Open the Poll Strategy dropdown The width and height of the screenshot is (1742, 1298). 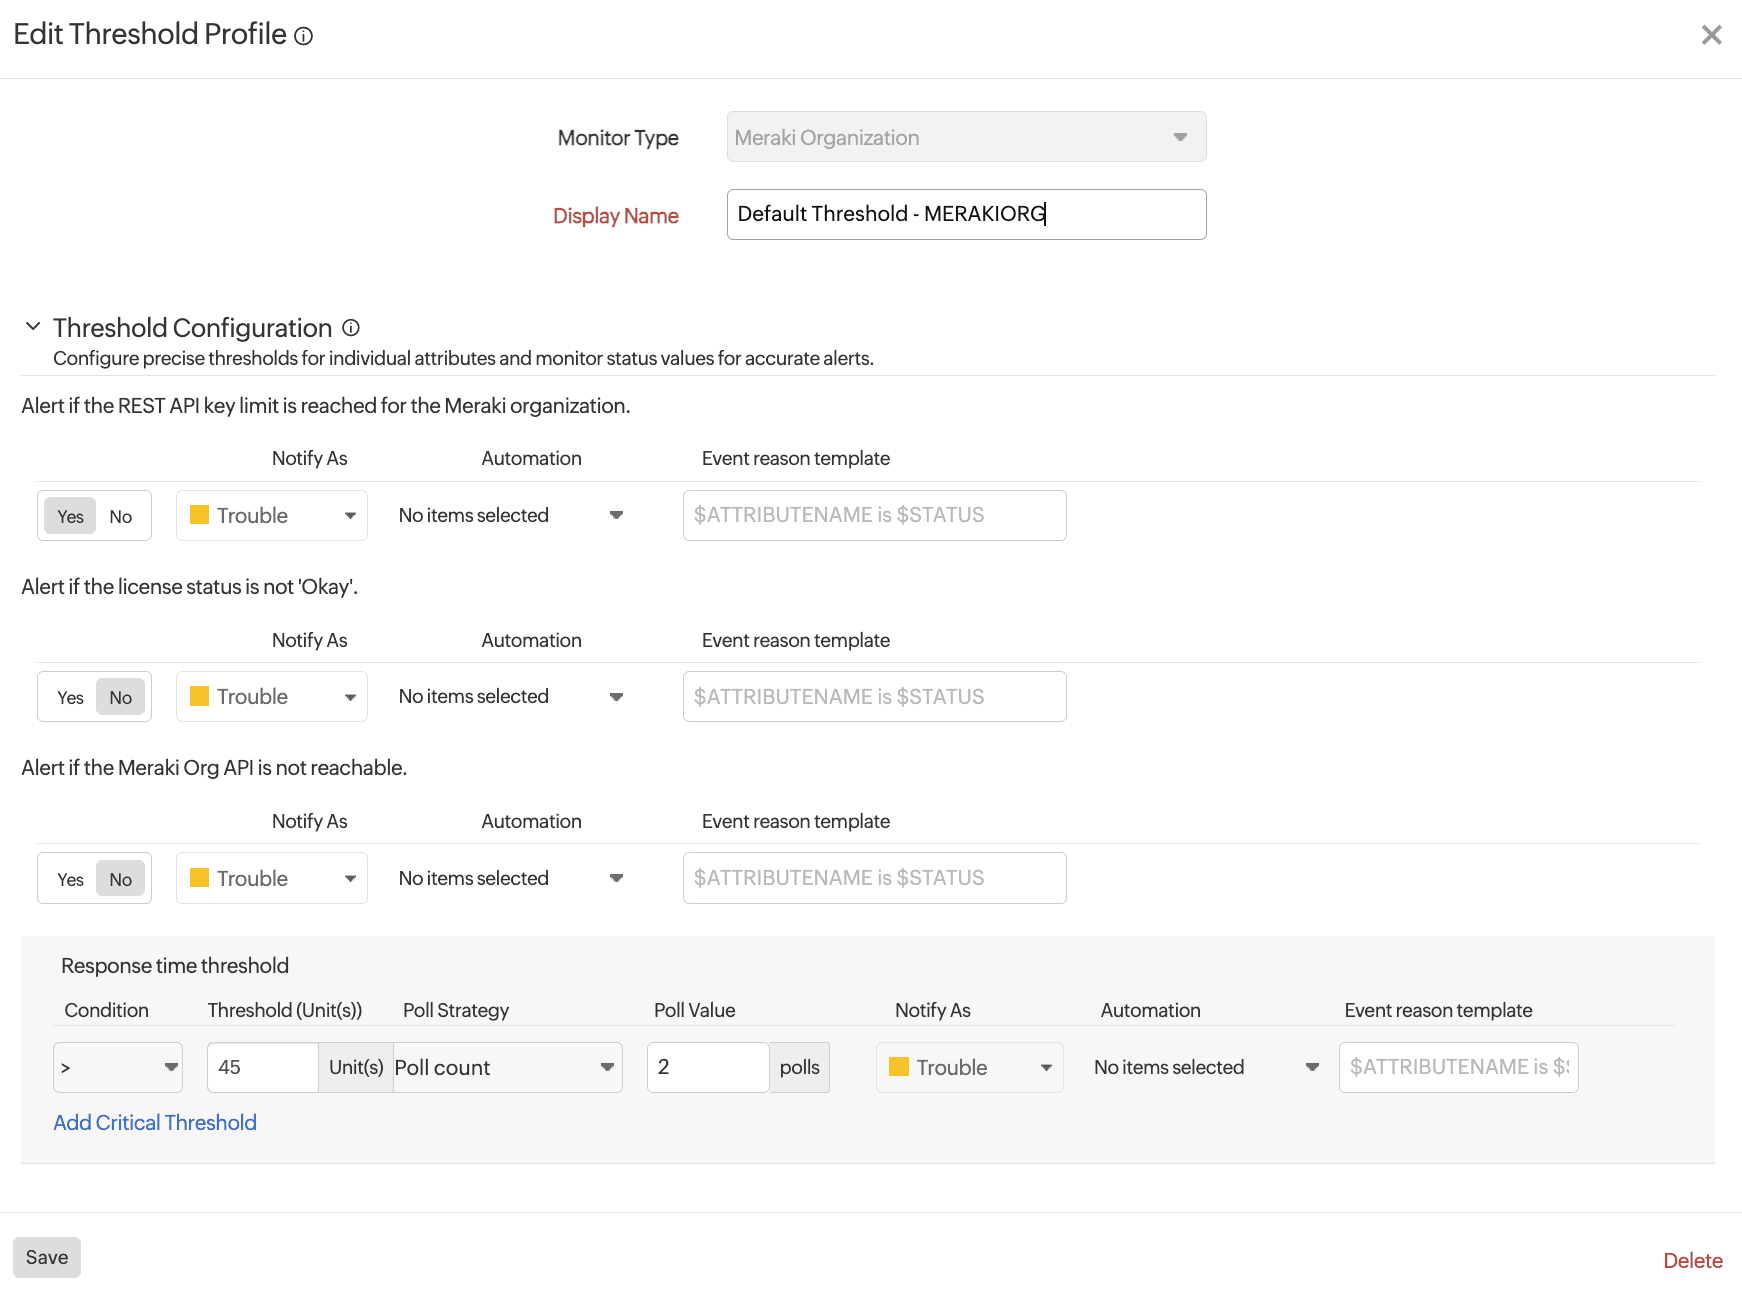click(506, 1068)
